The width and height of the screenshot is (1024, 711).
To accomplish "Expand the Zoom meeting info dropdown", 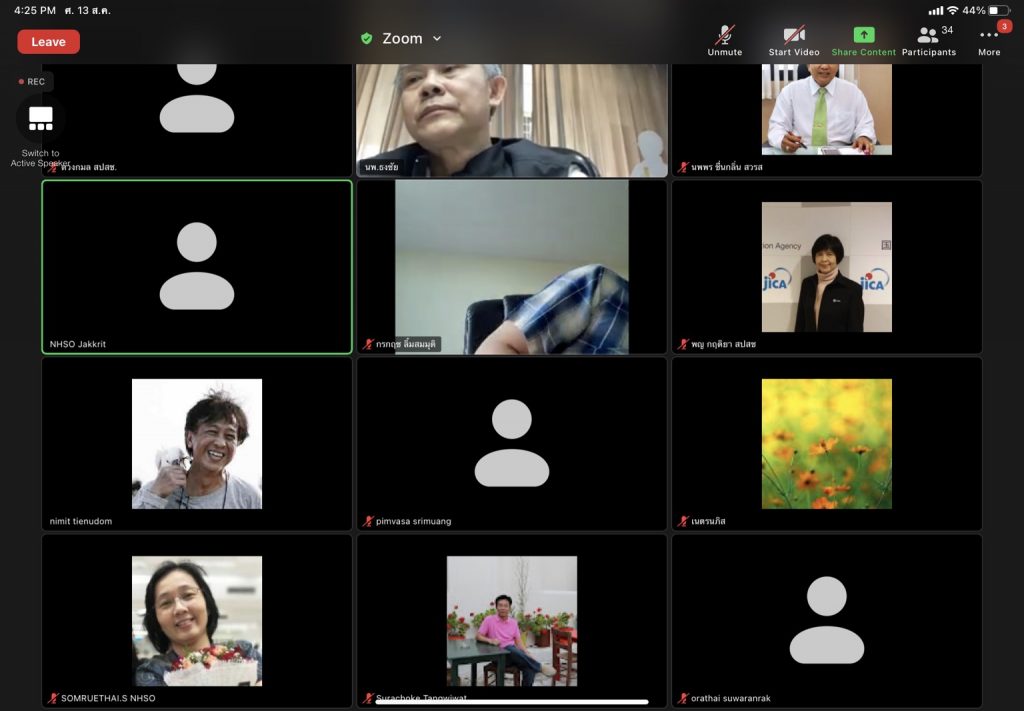I will 436,39.
